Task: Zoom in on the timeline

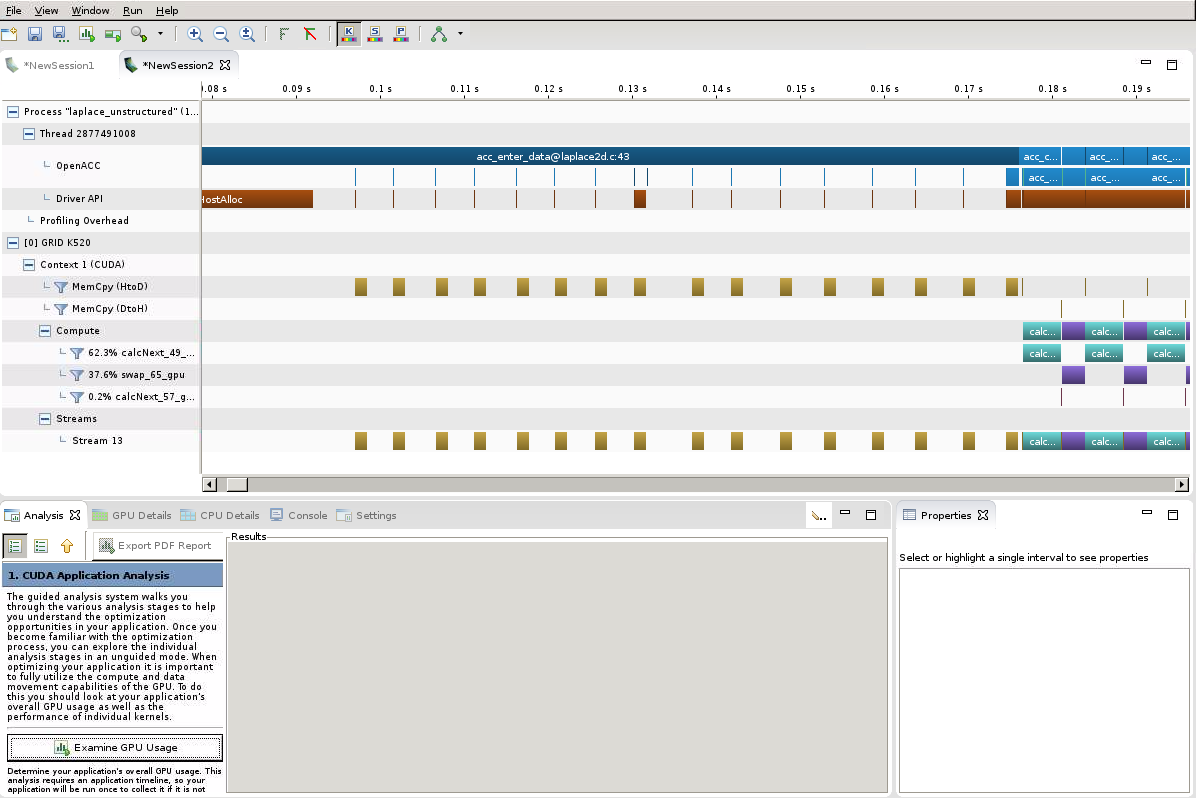Action: [195, 34]
